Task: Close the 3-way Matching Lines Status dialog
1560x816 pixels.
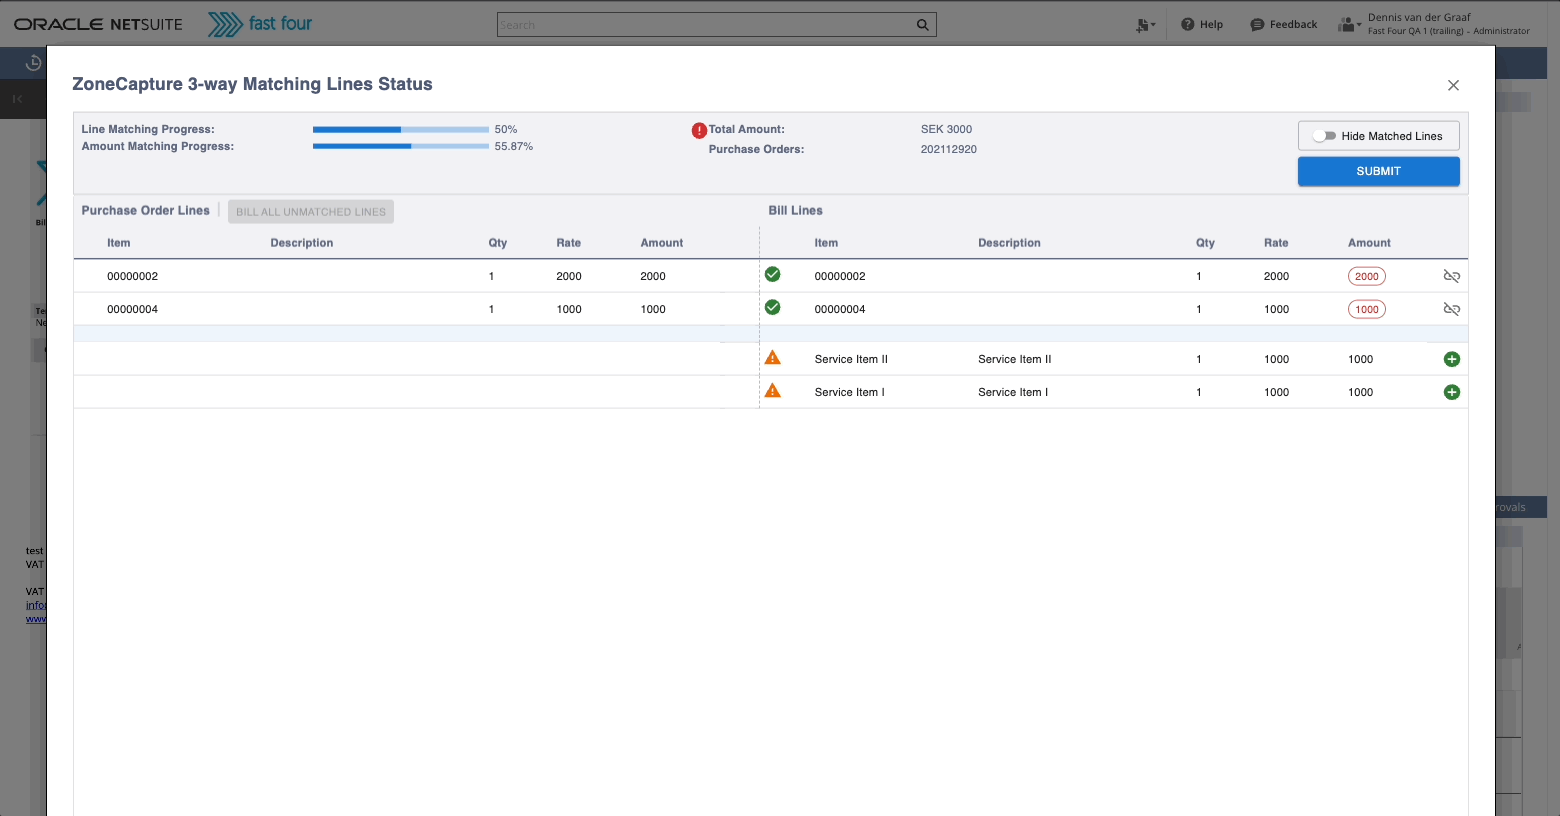Action: click(1453, 86)
